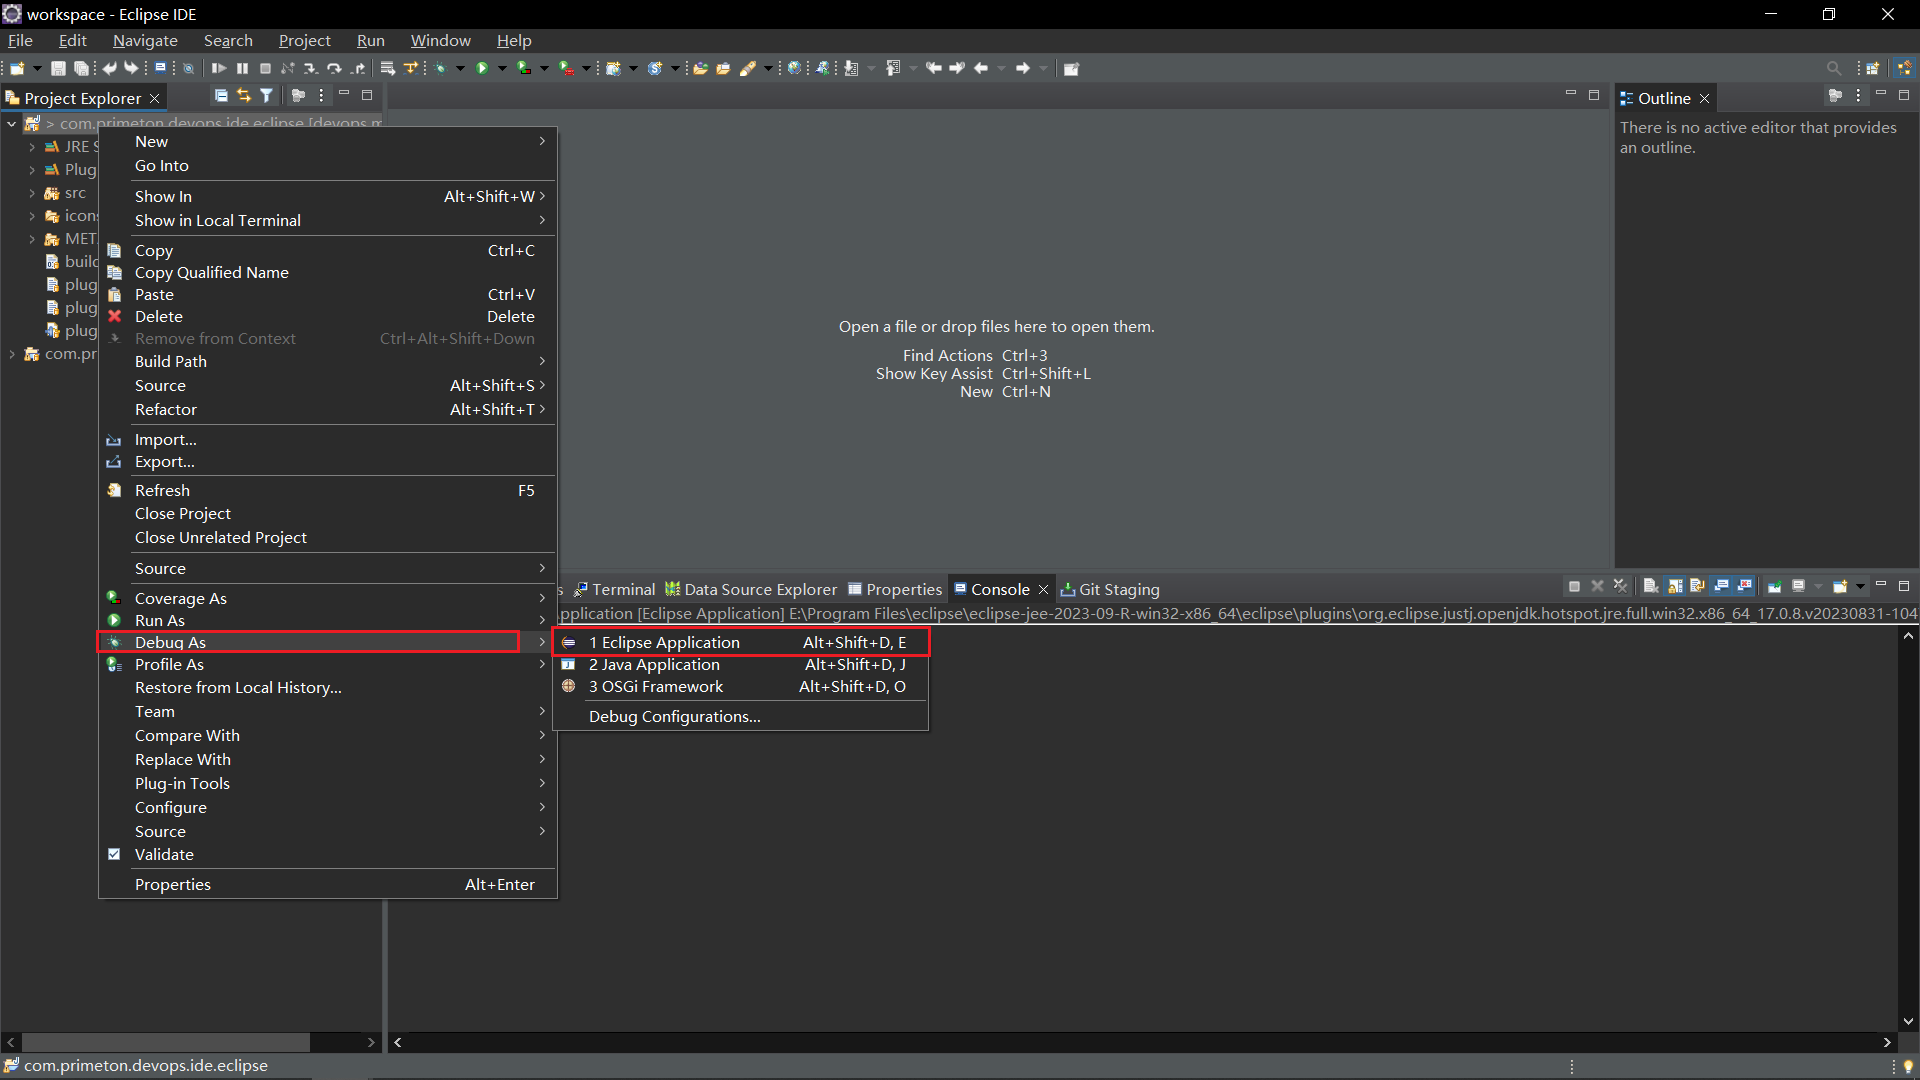Click Debug Configurations in the submenu

coord(674,716)
